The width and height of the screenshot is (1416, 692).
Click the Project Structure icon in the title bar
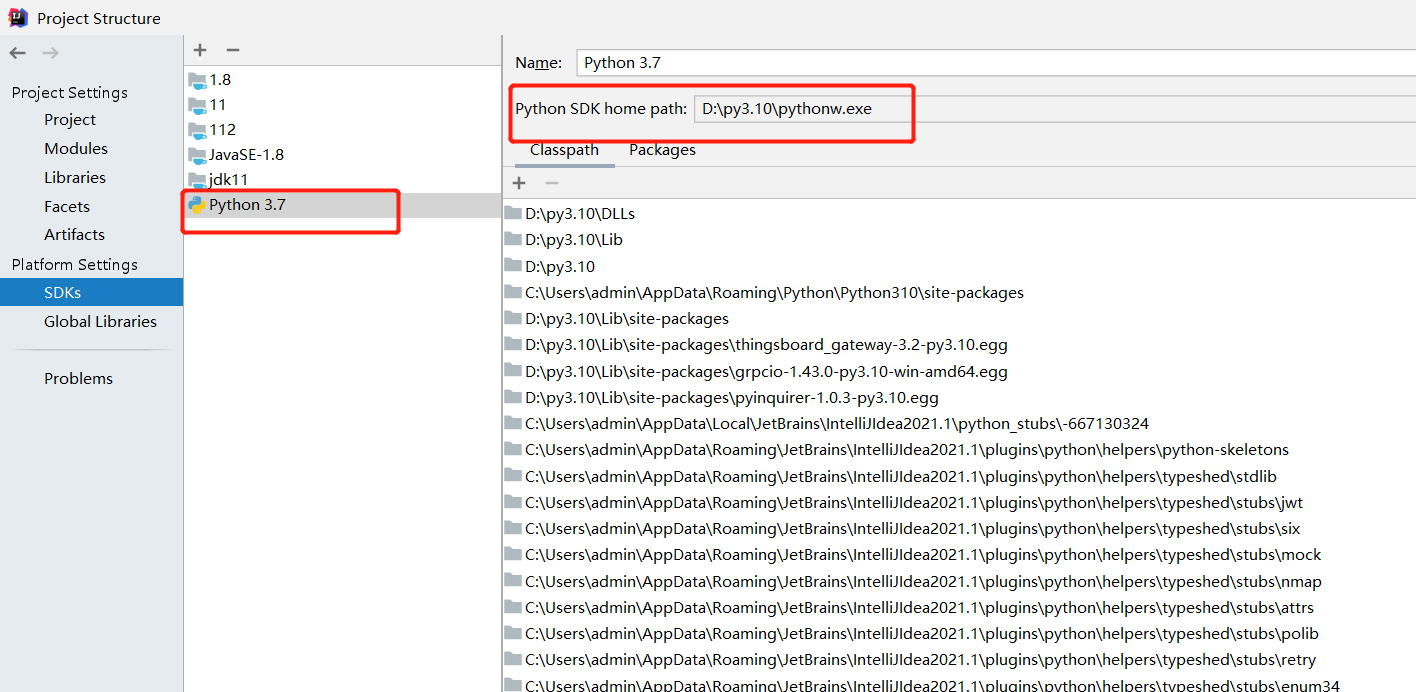(x=17, y=17)
